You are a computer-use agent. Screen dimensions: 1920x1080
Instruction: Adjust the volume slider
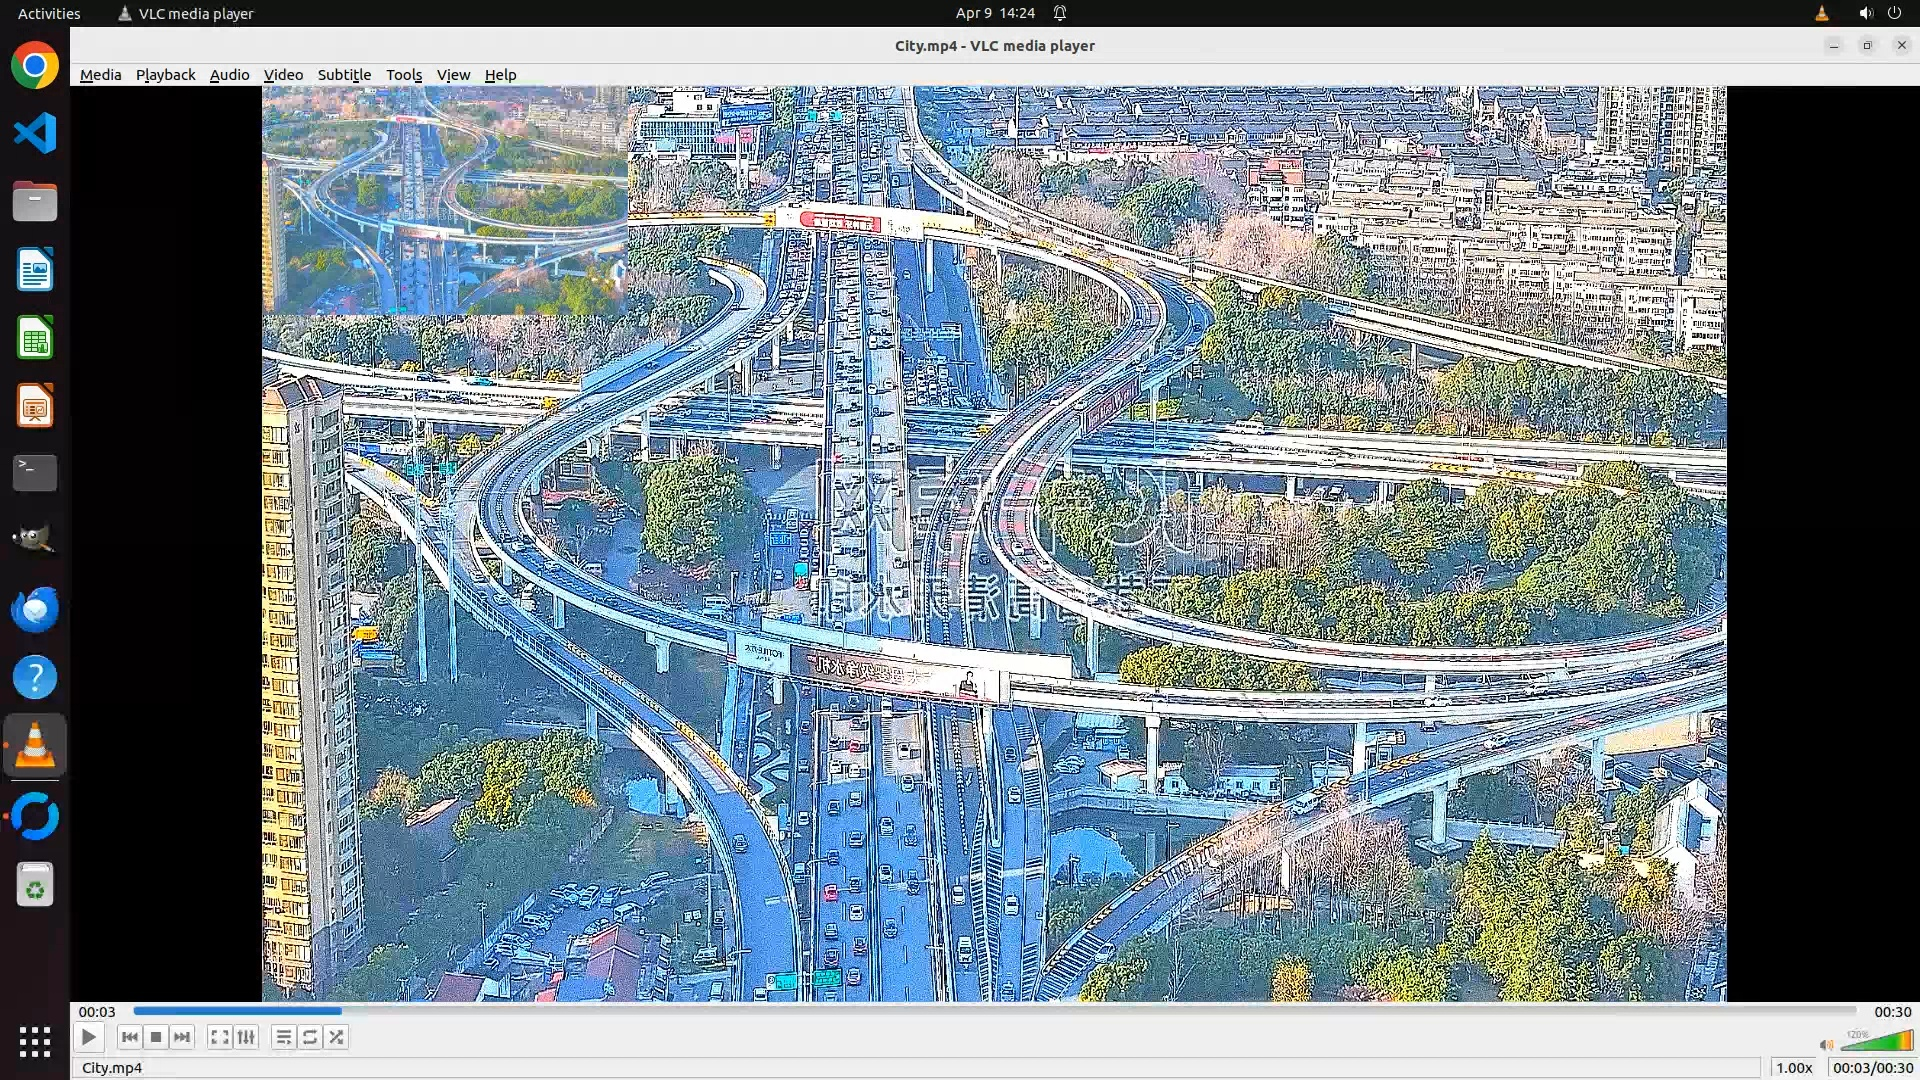pos(1876,1042)
